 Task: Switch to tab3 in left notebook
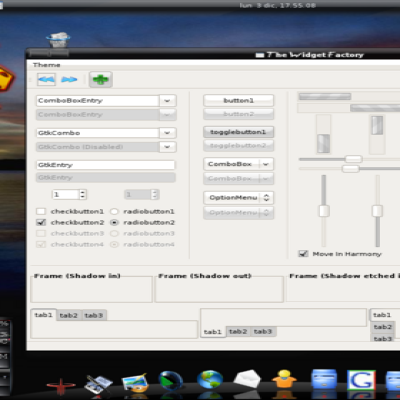94,315
